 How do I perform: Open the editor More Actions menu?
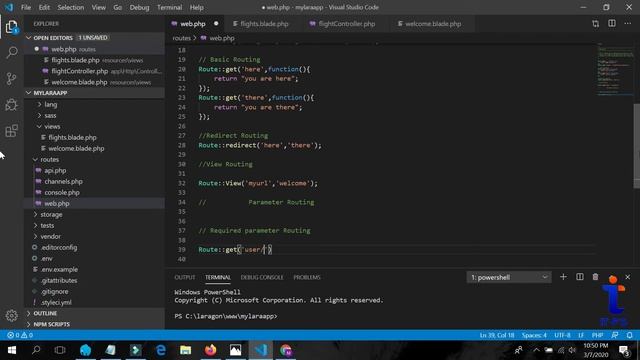click(628, 23)
